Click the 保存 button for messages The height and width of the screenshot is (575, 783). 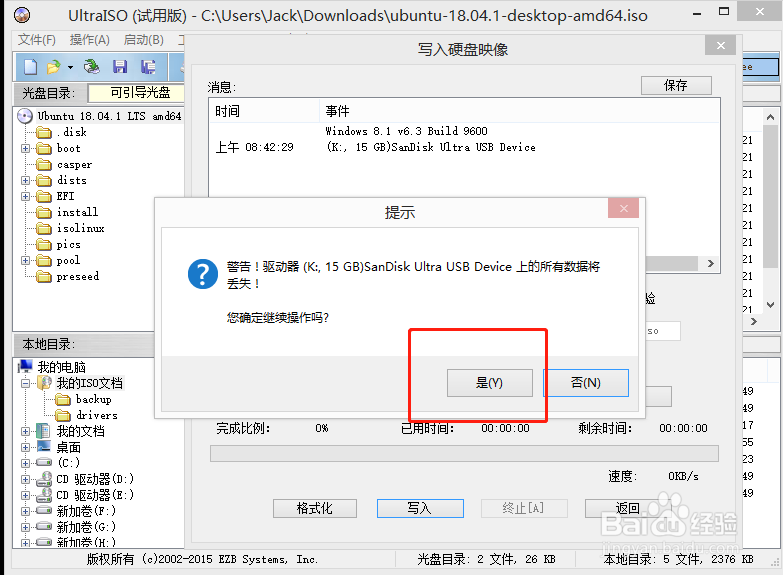coord(676,85)
